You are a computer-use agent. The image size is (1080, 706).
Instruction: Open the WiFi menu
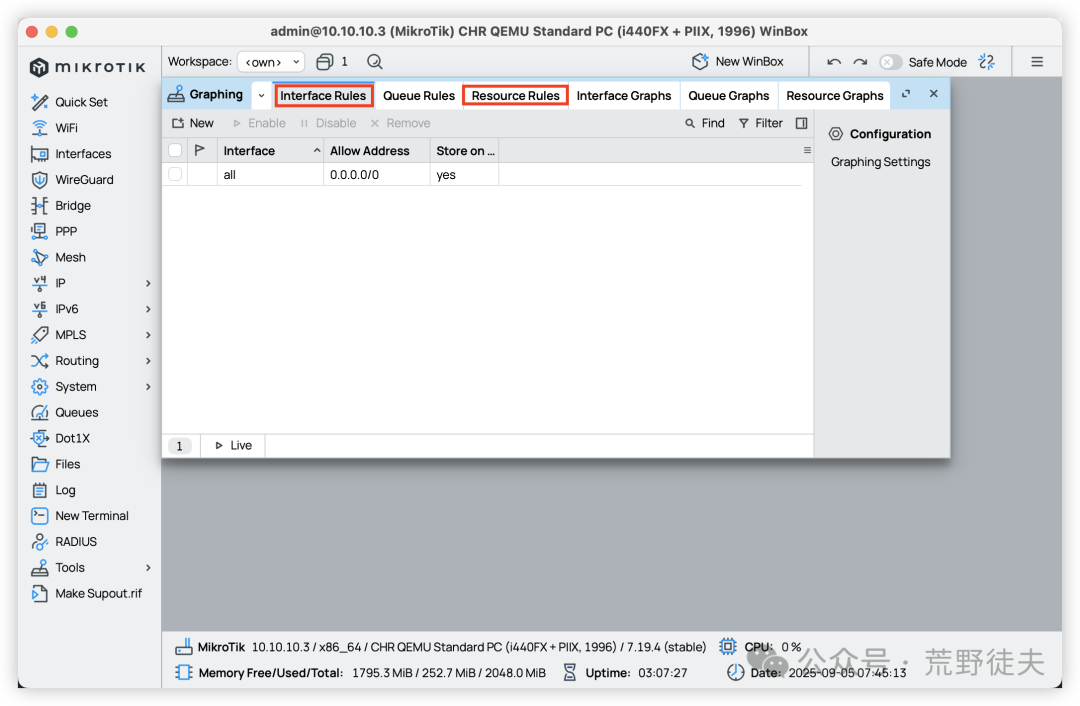pyautogui.click(x=54, y=128)
